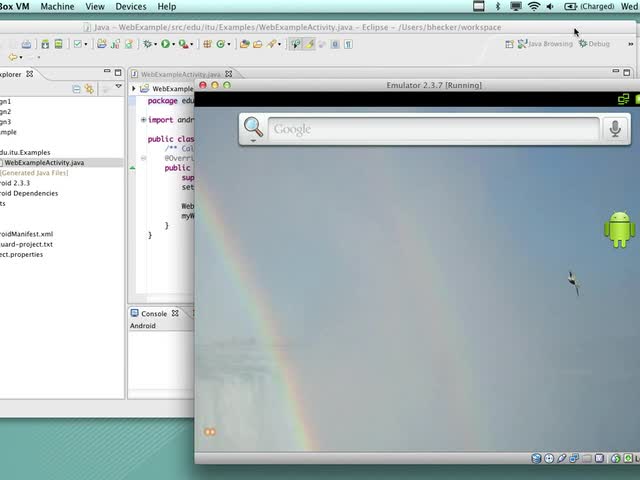Viewport: 640px width, 480px height.
Task: Open dropdown next to New Java Class icon
Action: click(x=229, y=44)
